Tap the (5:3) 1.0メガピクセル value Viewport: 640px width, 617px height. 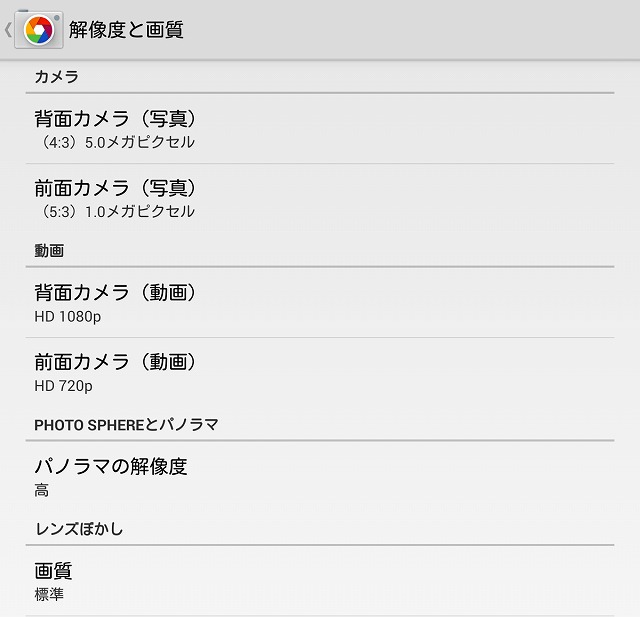click(116, 211)
